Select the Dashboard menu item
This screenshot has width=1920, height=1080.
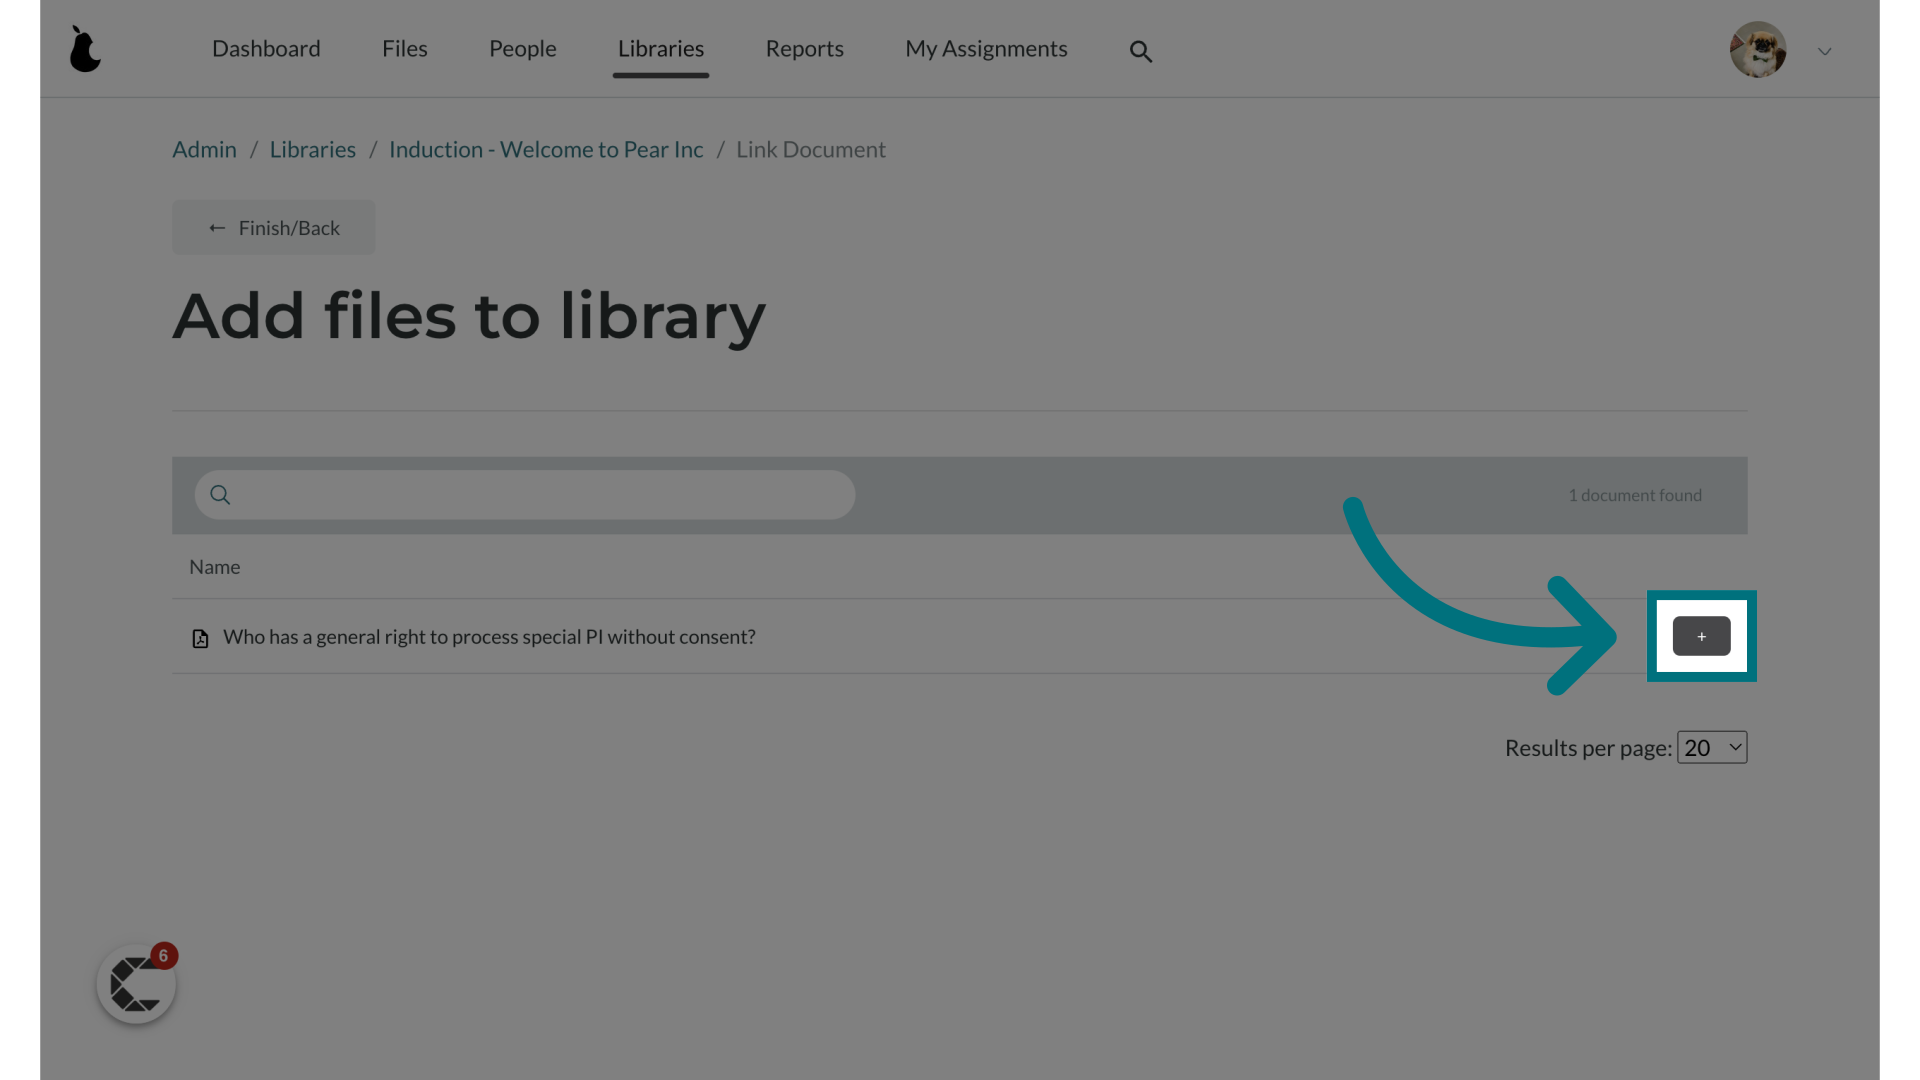[x=265, y=47]
